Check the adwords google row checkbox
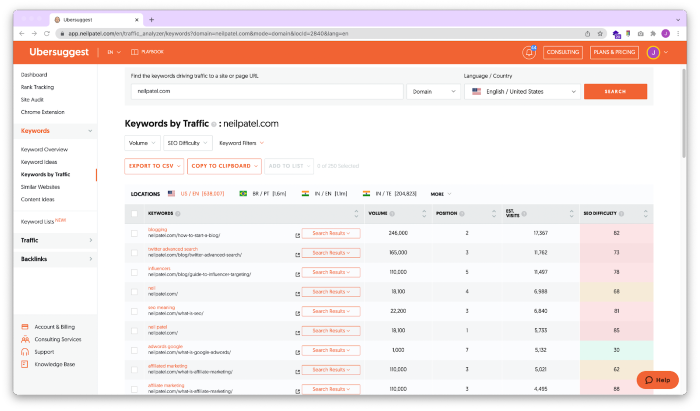Screen dimensions: 700x411 (x=134, y=350)
